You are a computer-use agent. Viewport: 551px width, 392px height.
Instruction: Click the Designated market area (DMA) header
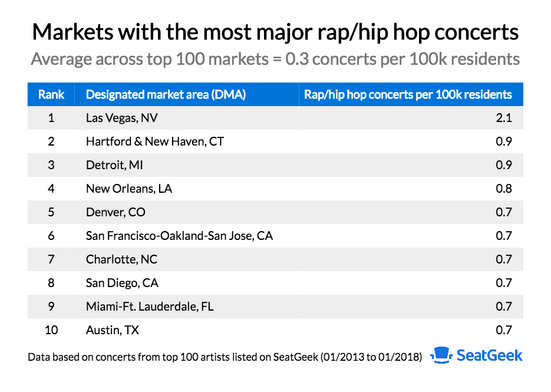[166, 94]
